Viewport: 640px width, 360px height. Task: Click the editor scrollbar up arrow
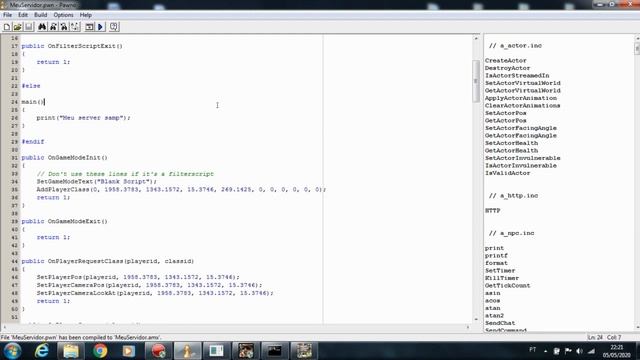coord(476,38)
